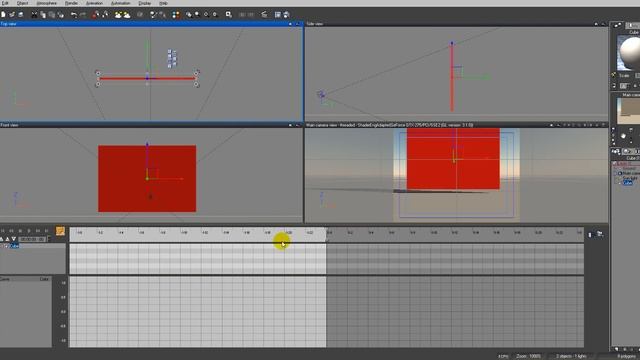Click the red cube in Front view
640x360 pixels.
click(x=147, y=178)
